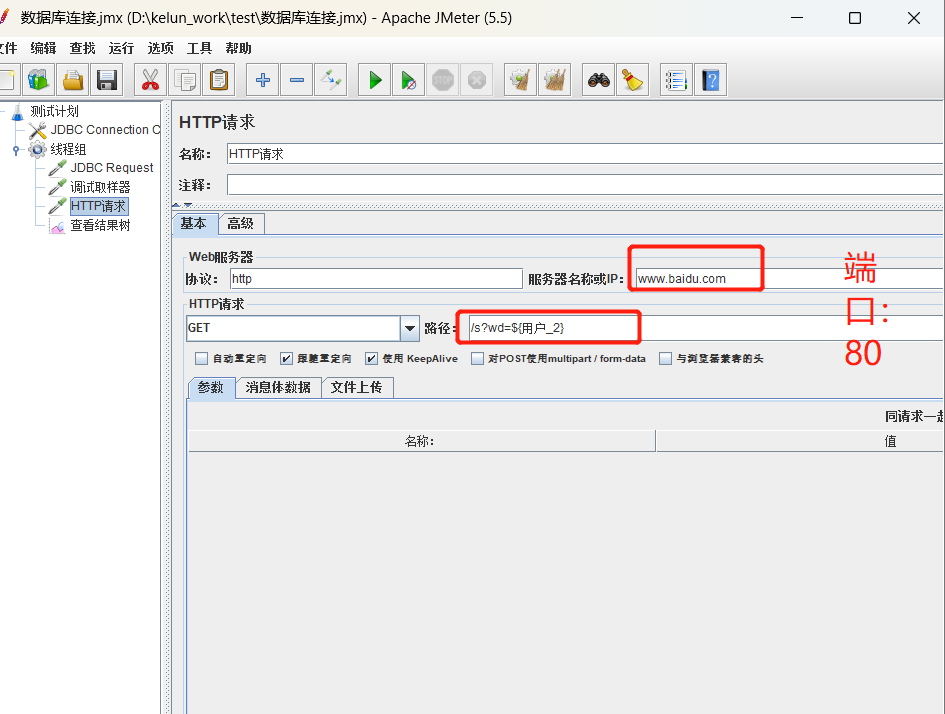Reset search with the yellow broom icon

[x=632, y=80]
